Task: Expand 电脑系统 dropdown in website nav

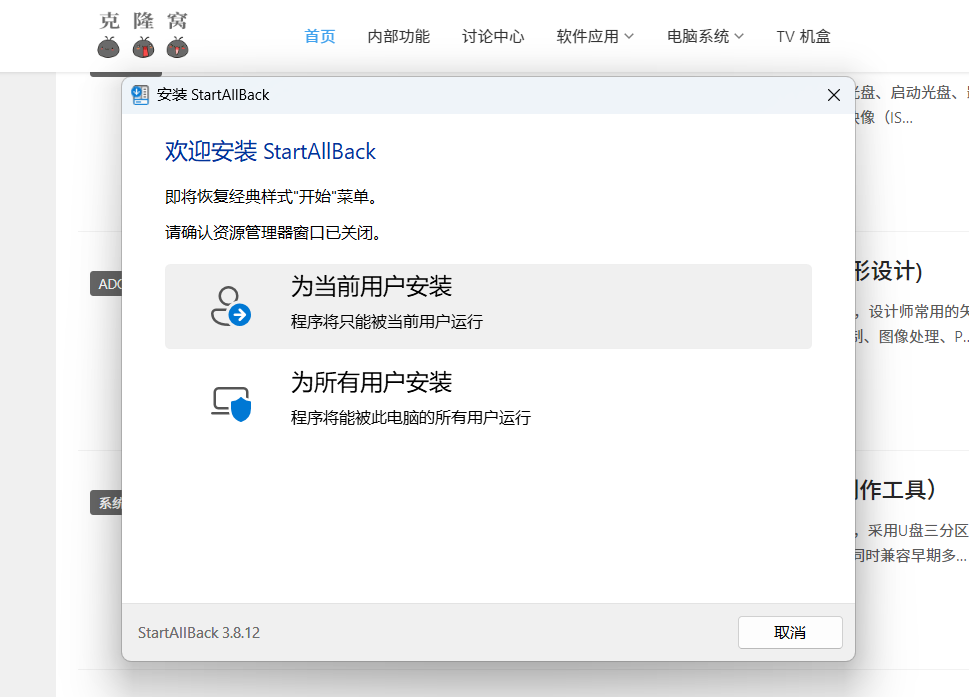Action: point(705,36)
